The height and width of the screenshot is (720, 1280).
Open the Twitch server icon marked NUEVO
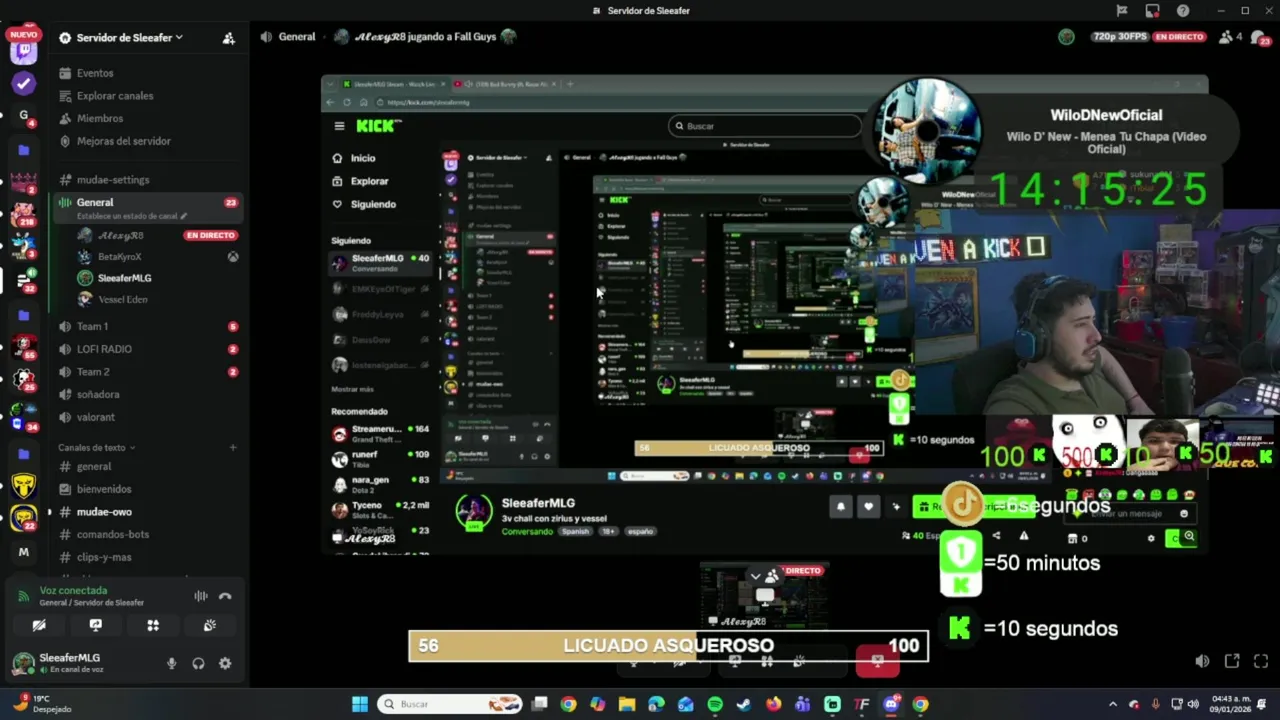(23, 51)
